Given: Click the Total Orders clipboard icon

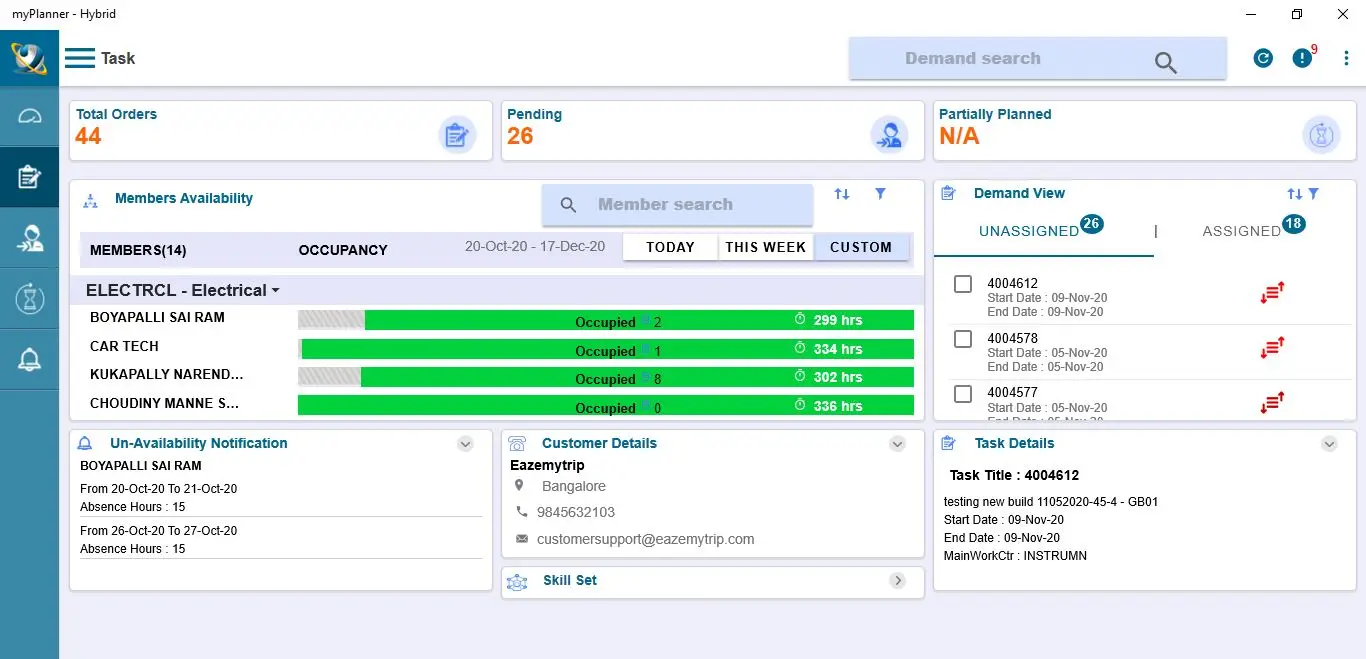Looking at the screenshot, I should (457, 134).
